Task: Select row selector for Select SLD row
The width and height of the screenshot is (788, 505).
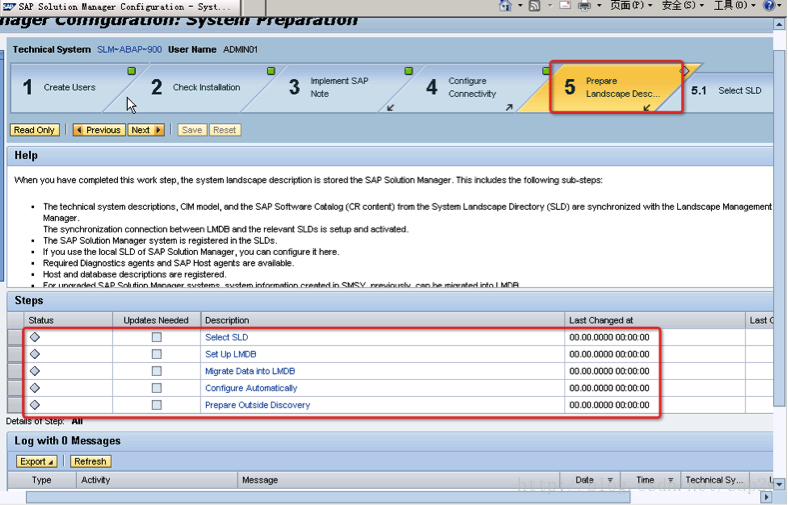Action: click(15, 337)
